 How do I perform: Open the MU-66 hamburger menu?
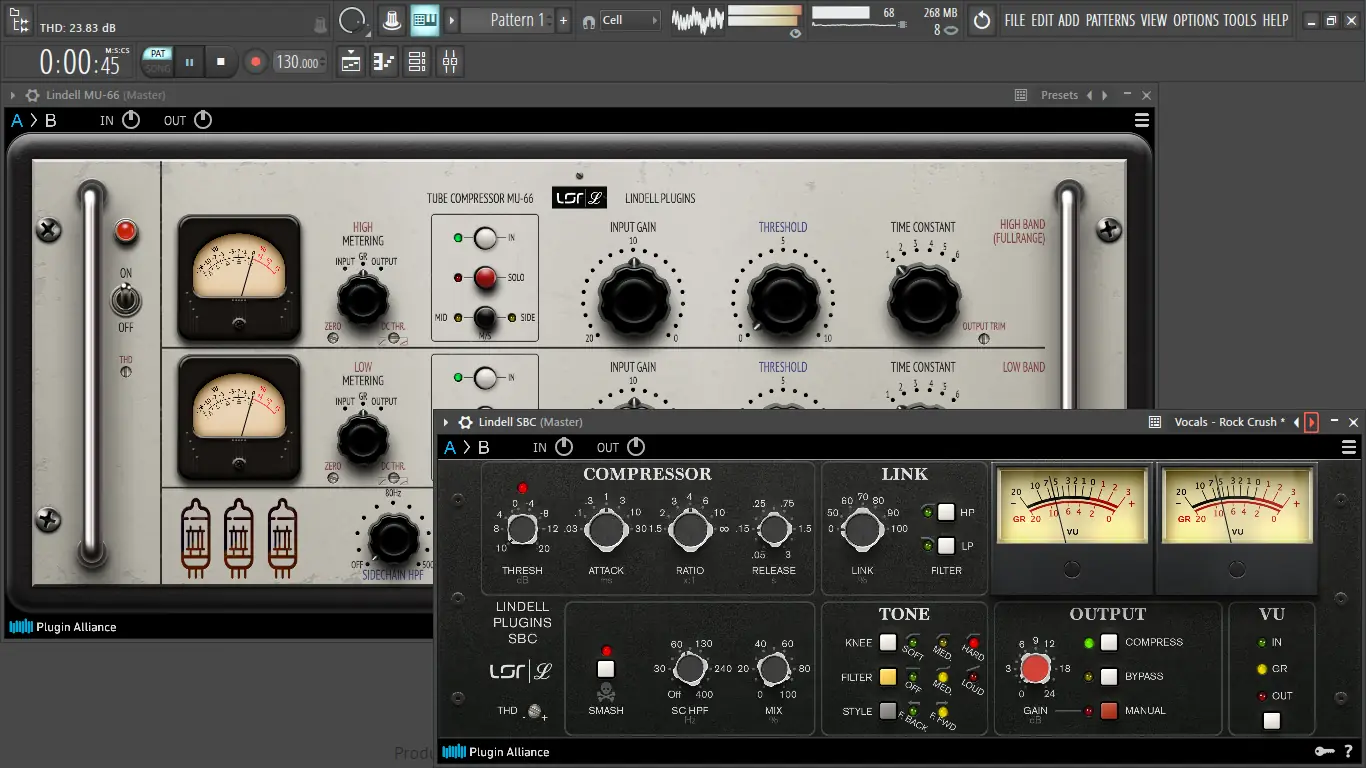tap(1141, 120)
